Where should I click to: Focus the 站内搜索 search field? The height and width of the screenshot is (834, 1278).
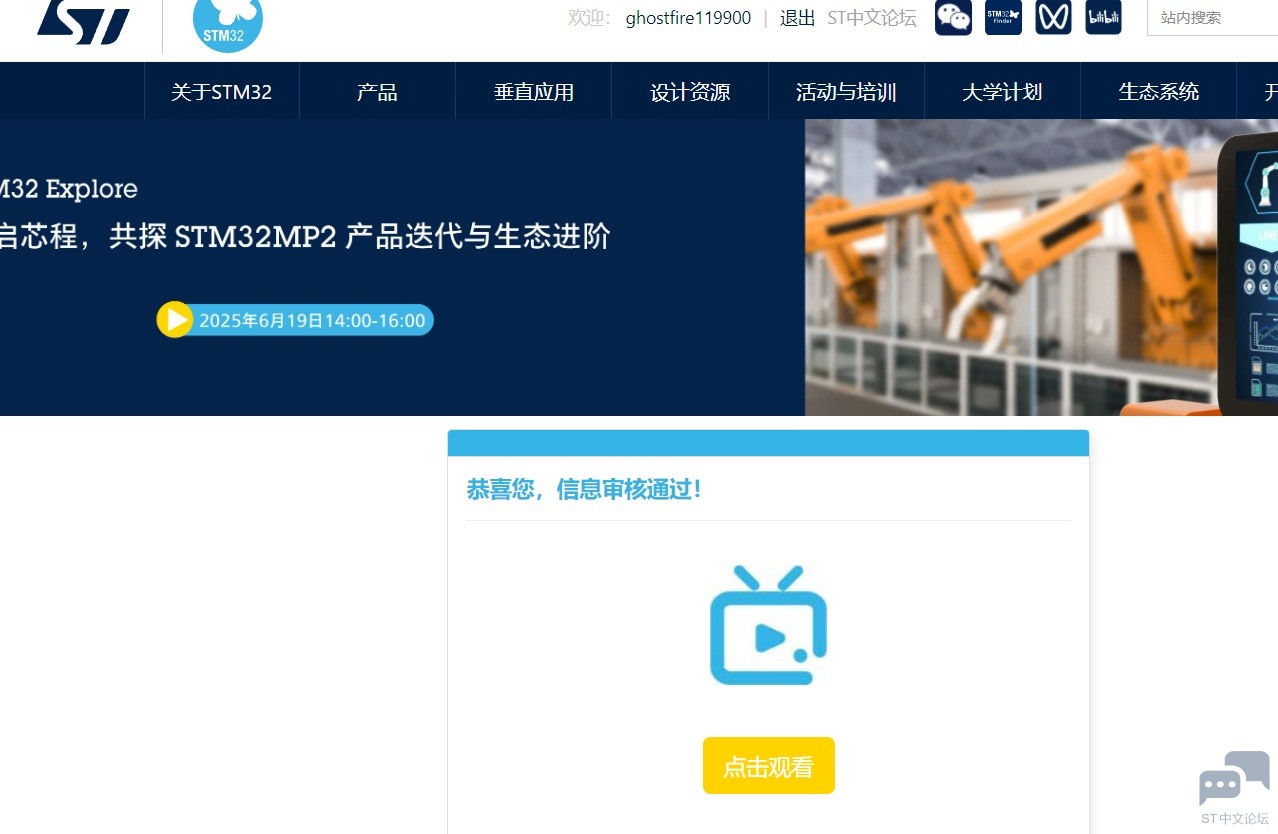coord(1212,18)
